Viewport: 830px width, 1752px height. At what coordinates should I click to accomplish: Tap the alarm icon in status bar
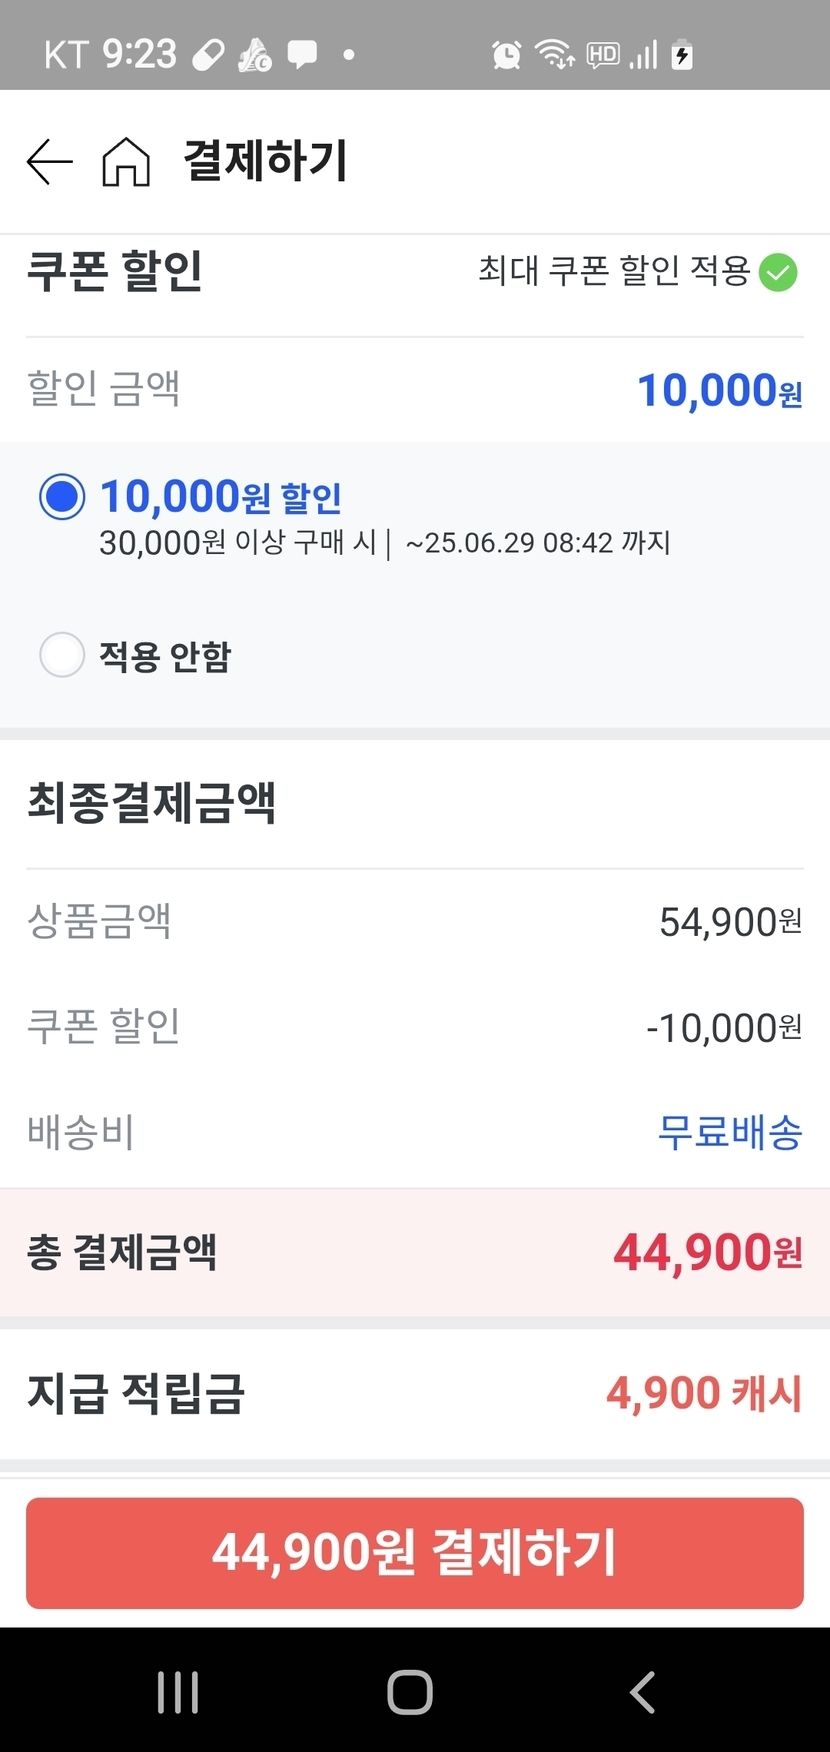click(x=507, y=54)
